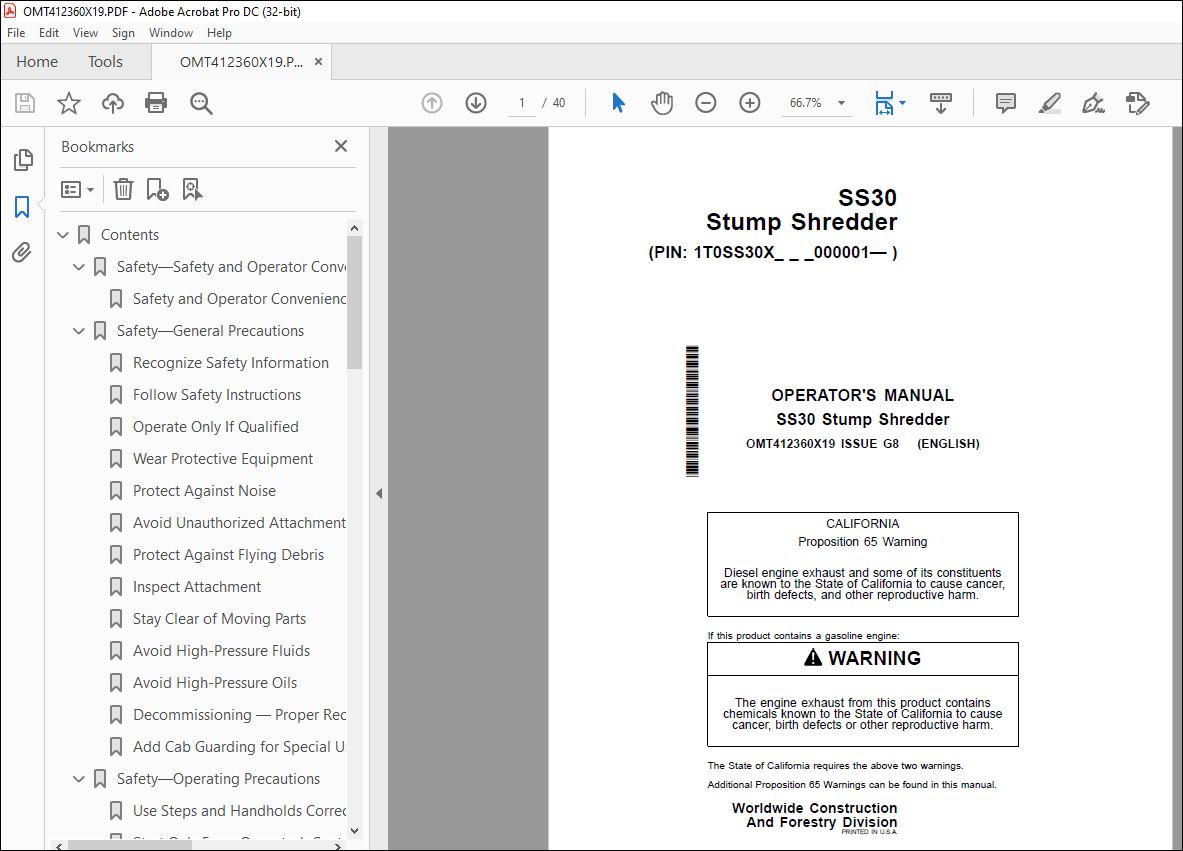Open the zoom level dropdown
Viewport: 1183px width, 851px height.
(x=841, y=103)
